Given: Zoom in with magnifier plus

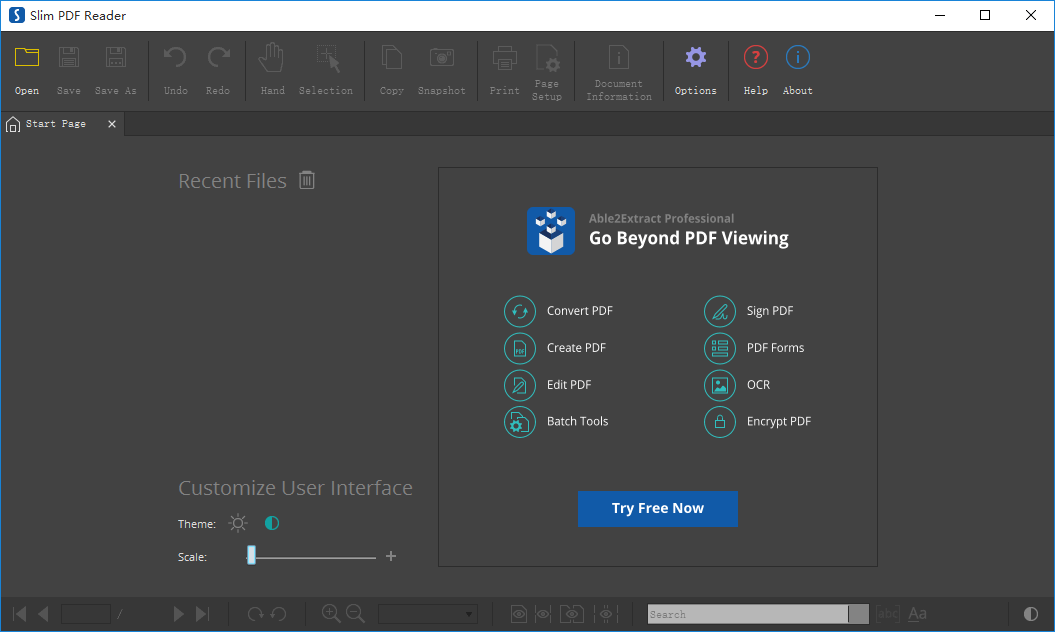Looking at the screenshot, I should 330,613.
